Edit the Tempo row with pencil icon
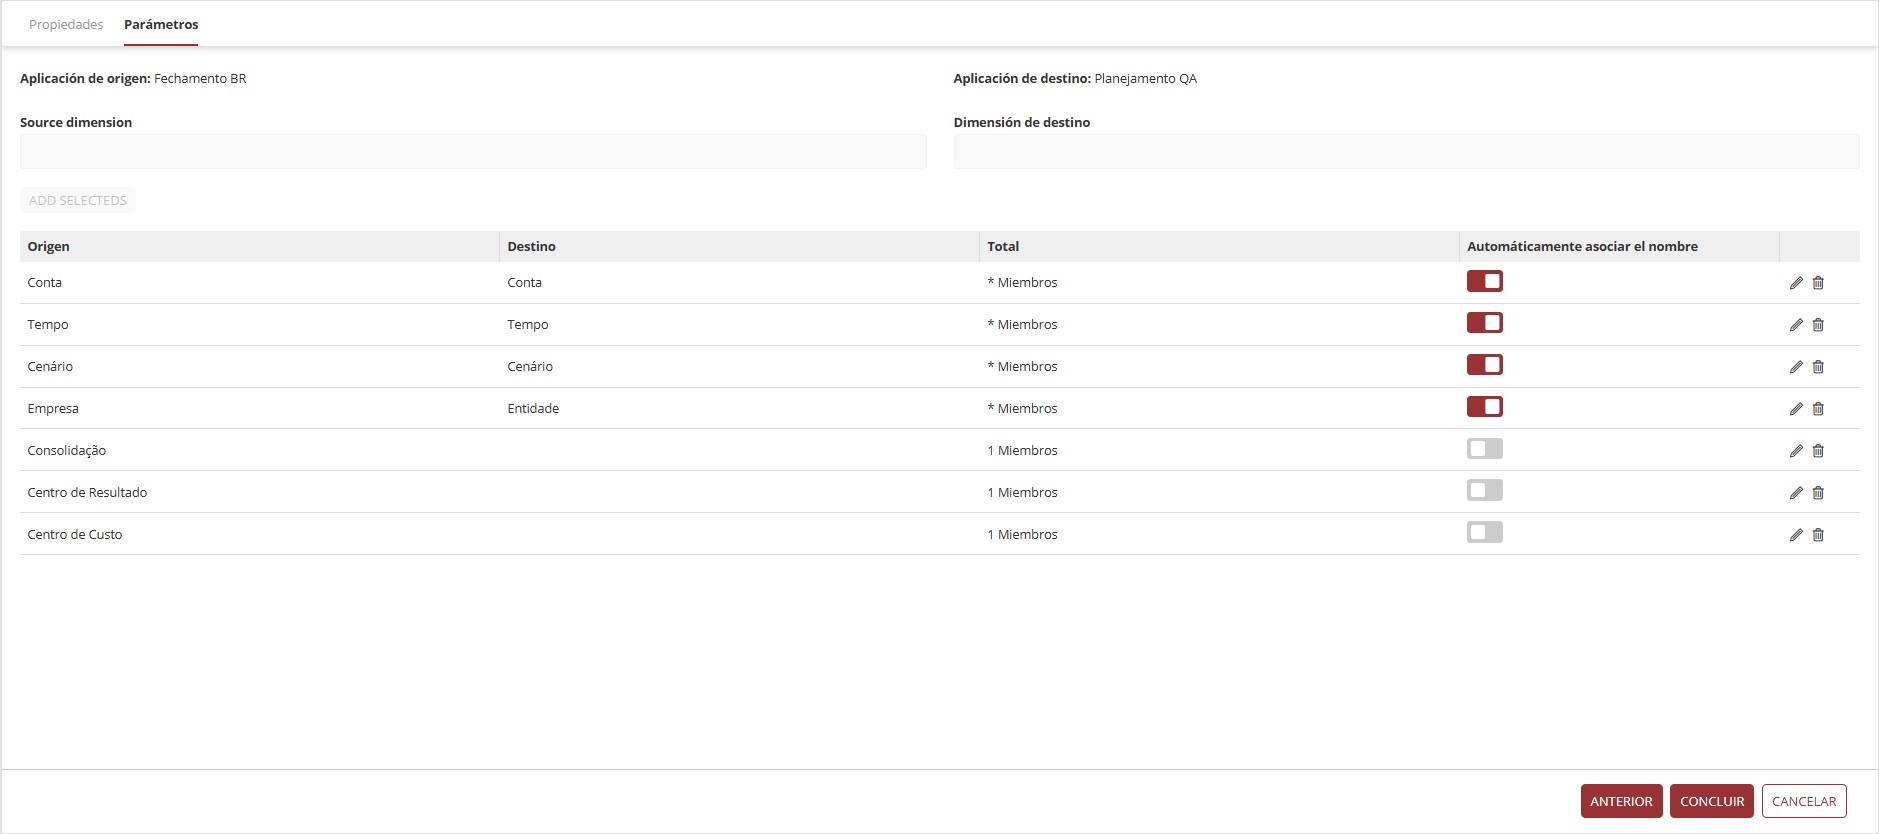 pyautogui.click(x=1796, y=325)
